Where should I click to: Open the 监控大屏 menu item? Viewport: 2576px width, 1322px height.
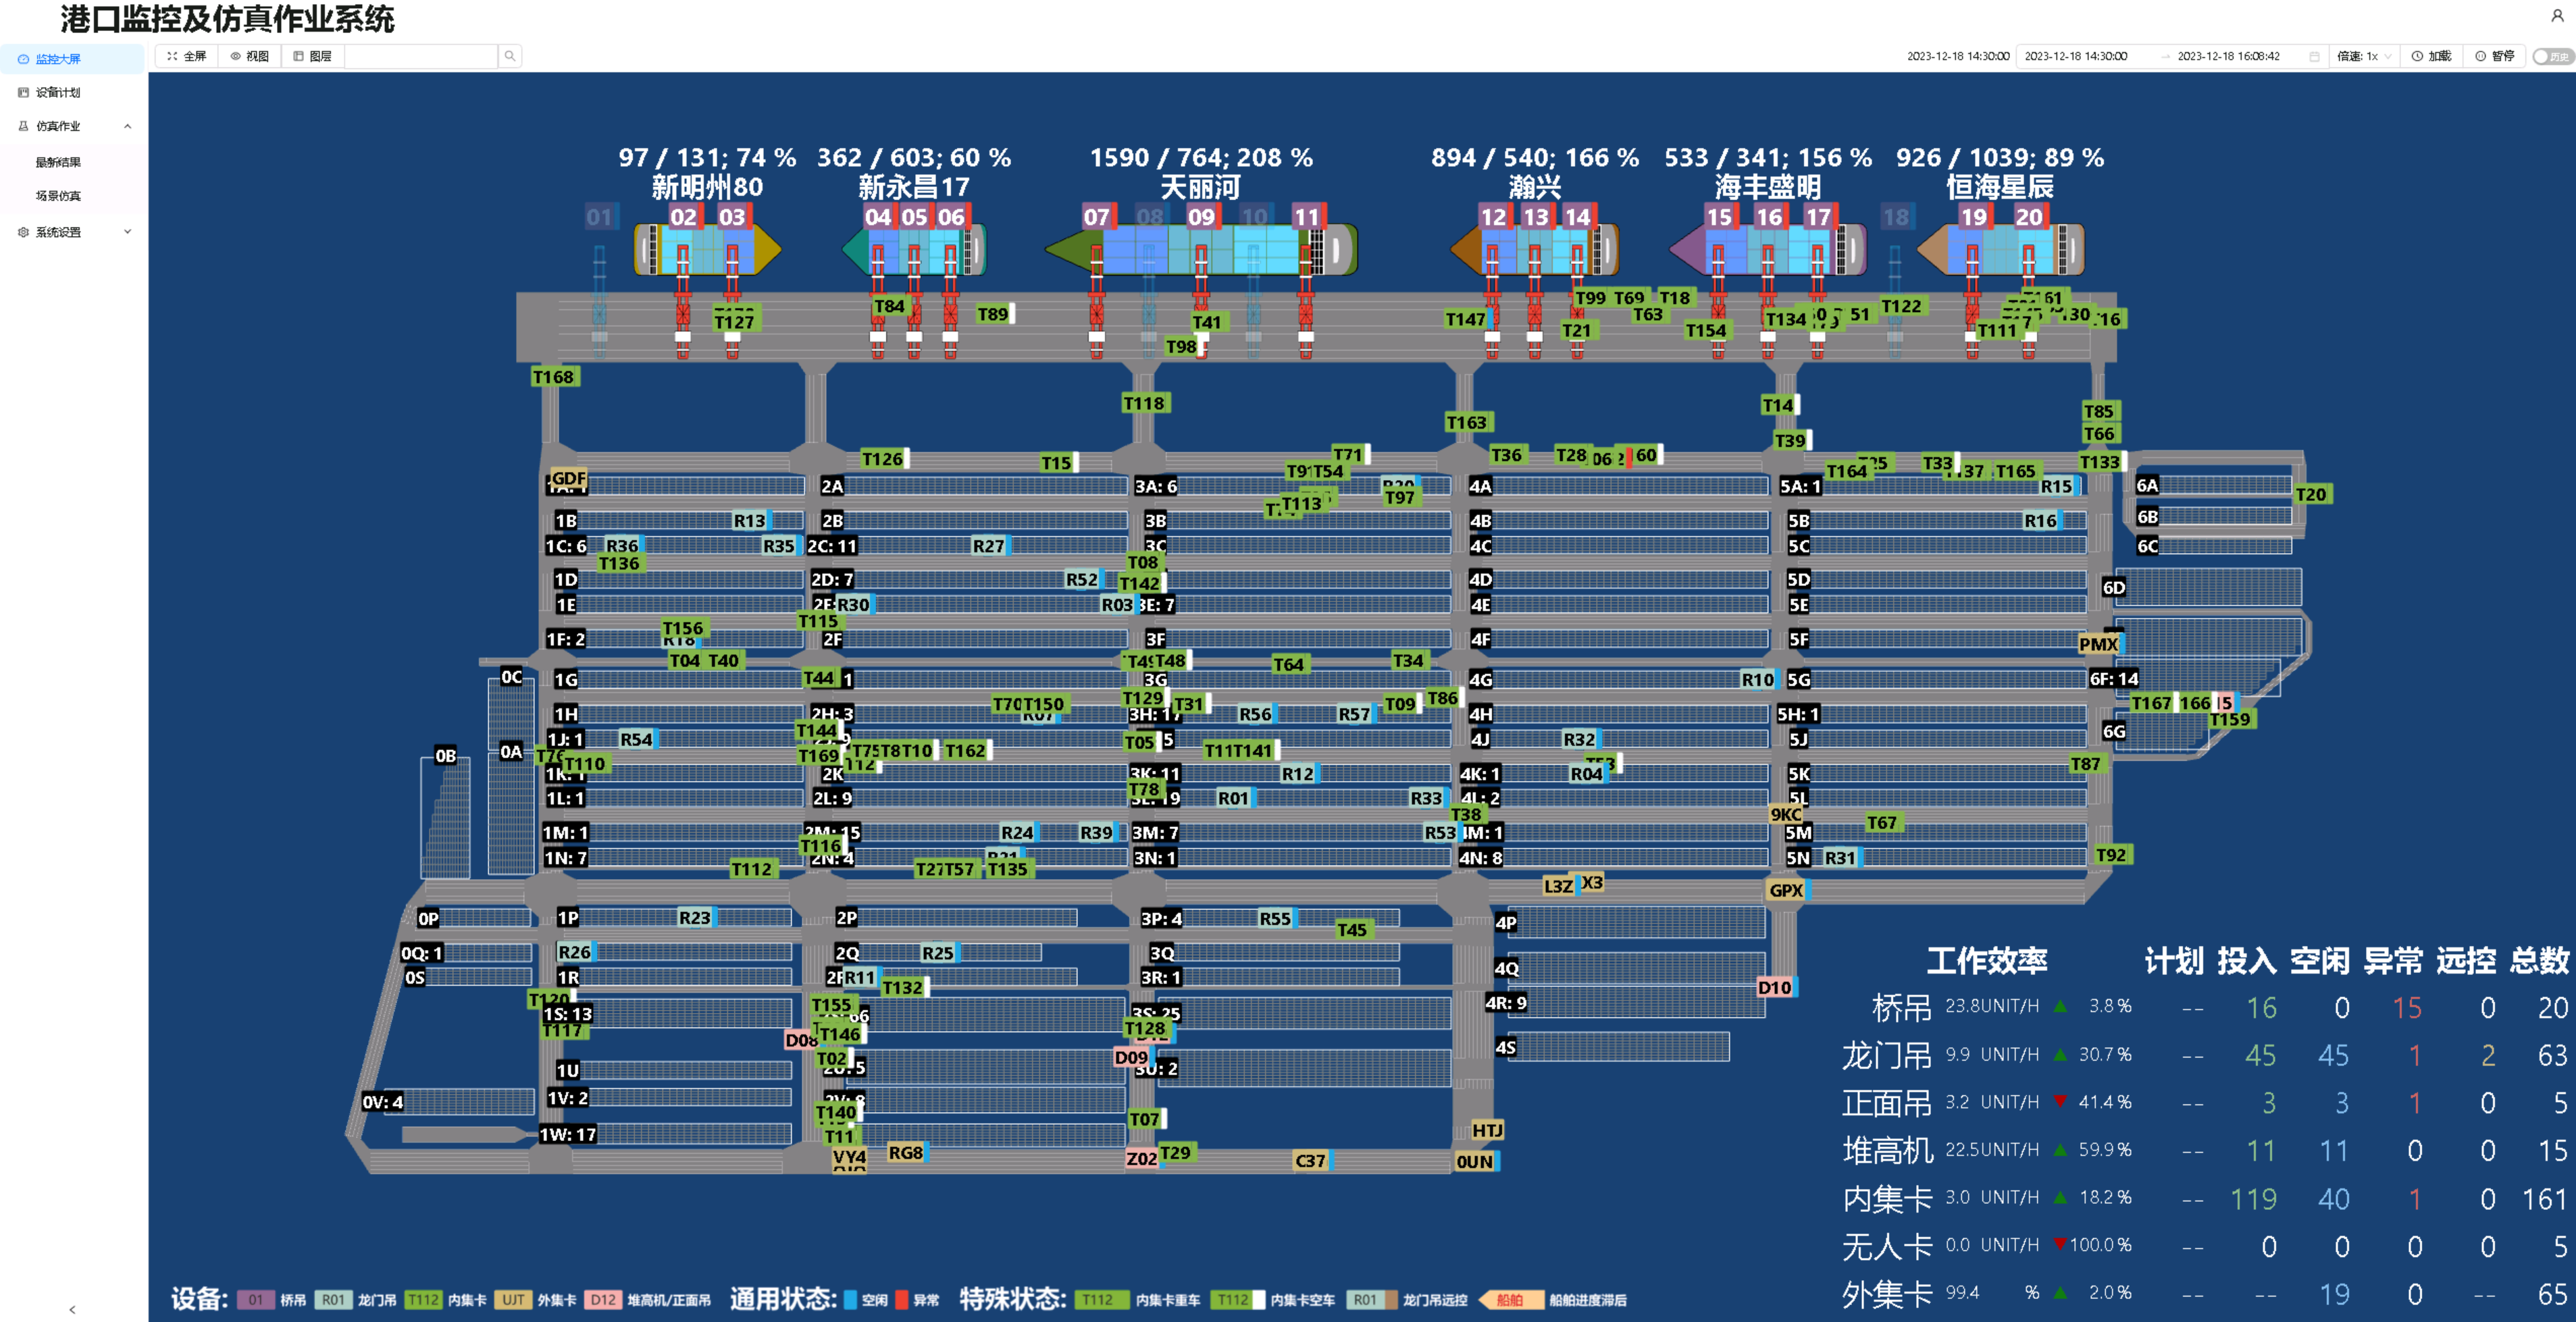72,59
